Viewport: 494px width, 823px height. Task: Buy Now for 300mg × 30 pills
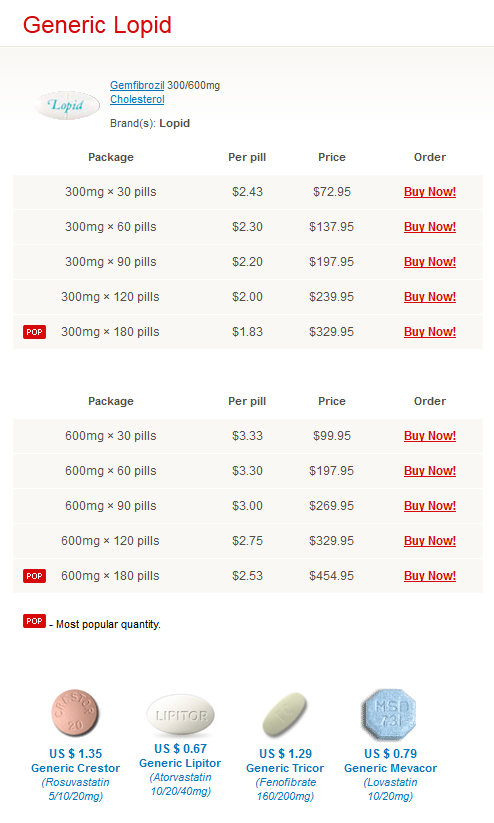pos(430,192)
